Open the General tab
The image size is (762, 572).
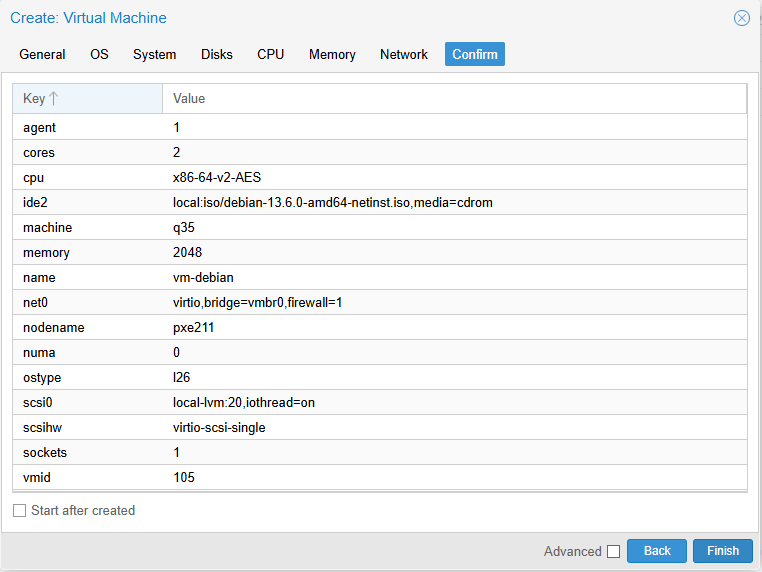pyautogui.click(x=42, y=54)
